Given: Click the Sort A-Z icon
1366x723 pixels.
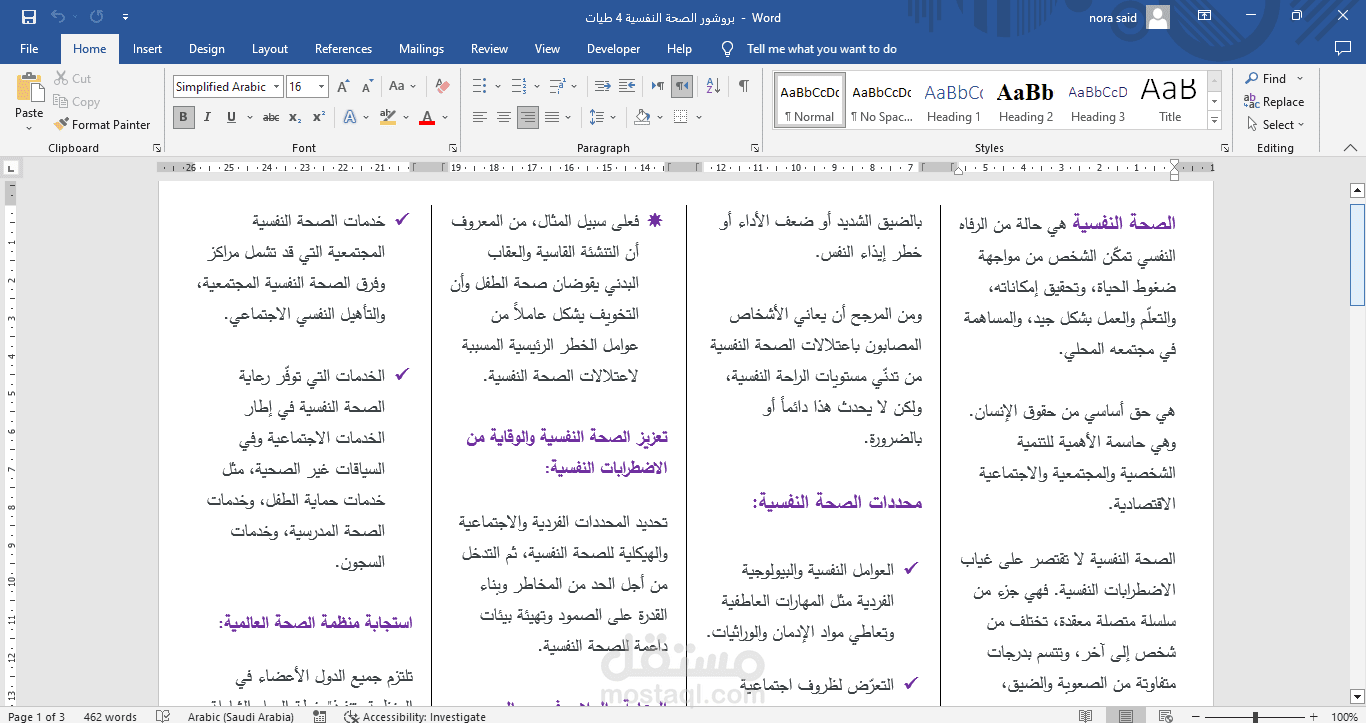Looking at the screenshot, I should pos(714,87).
